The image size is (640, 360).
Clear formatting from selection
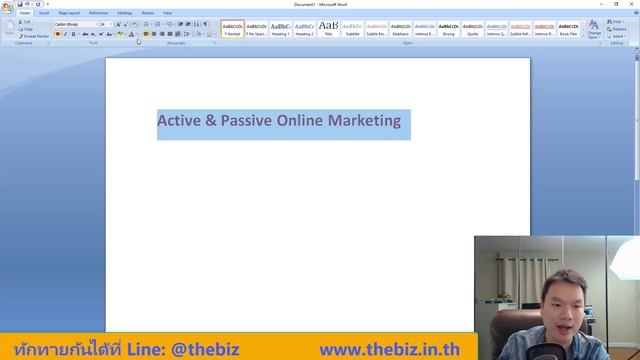[x=135, y=24]
